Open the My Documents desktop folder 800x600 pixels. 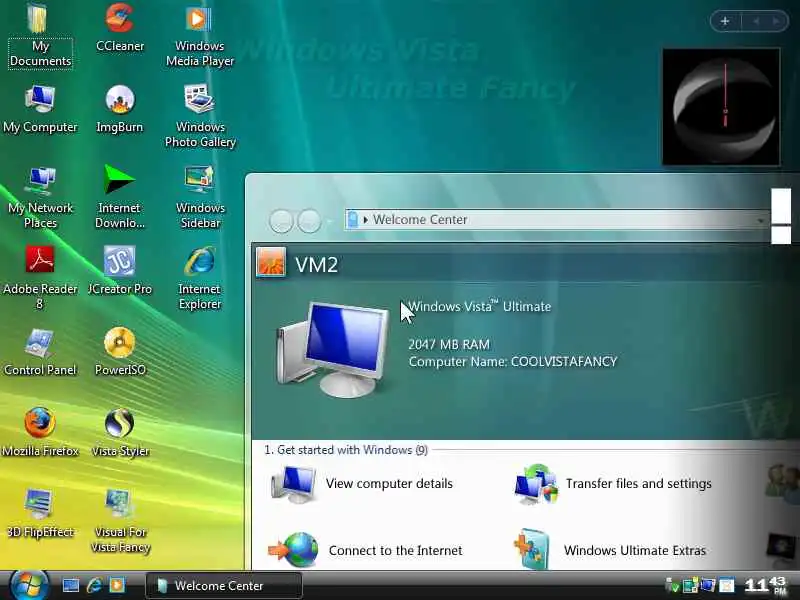coord(40,36)
